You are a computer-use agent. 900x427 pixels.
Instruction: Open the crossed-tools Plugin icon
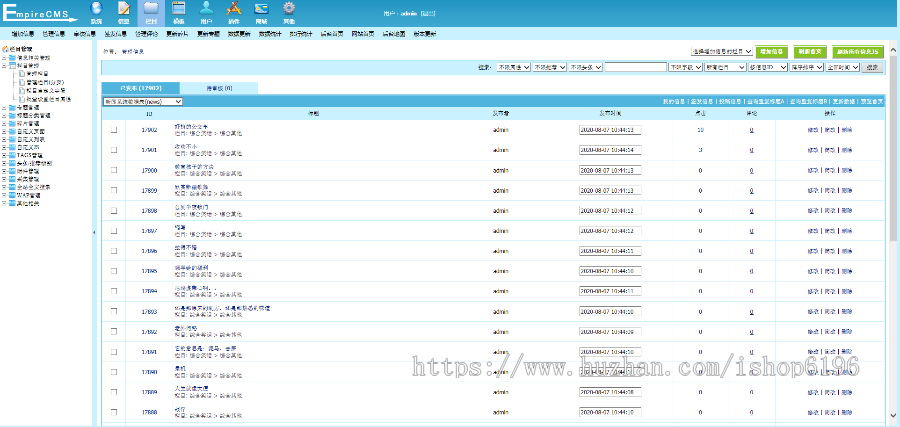click(234, 9)
